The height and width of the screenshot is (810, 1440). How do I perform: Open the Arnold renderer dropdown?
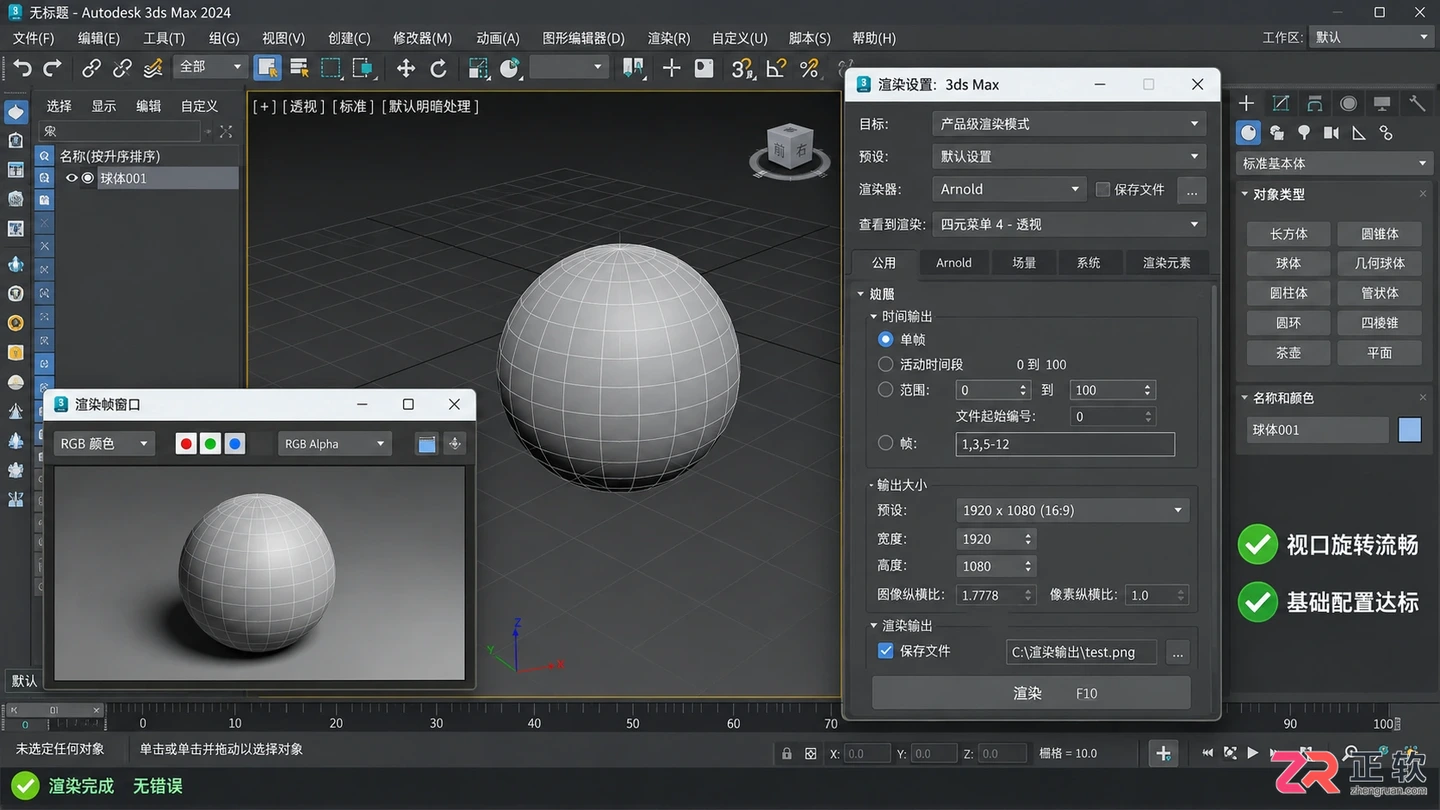1009,189
